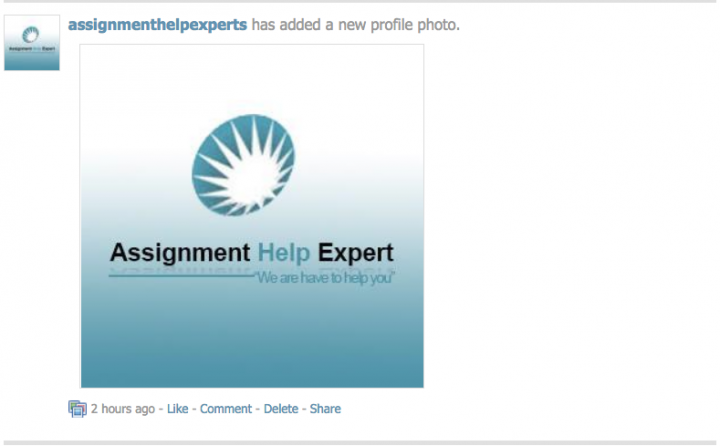Screen dimensions: 720x446
Task: Click the sunburst logo in the small avatar
Action: [31, 34]
